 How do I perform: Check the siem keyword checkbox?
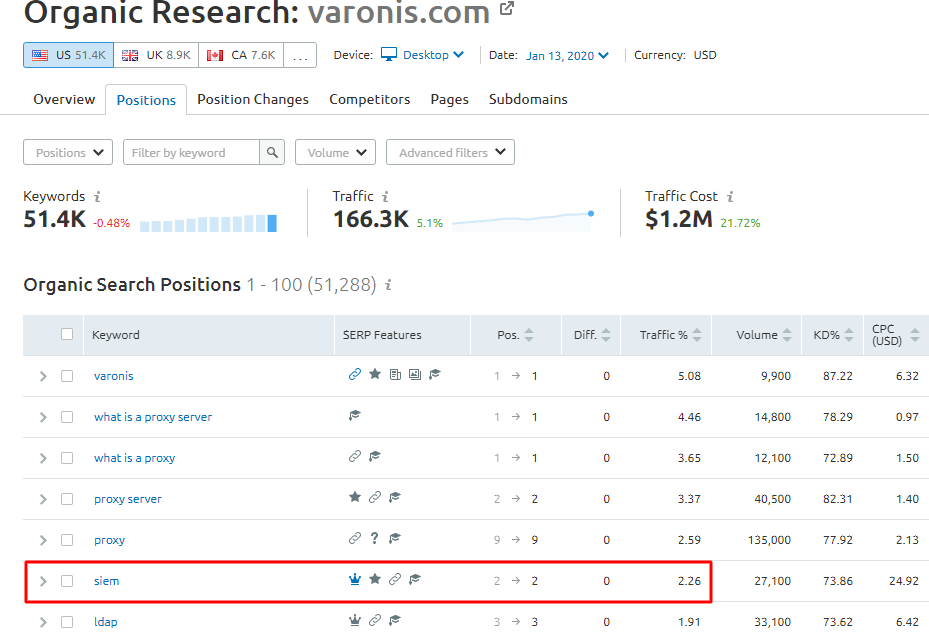point(67,581)
